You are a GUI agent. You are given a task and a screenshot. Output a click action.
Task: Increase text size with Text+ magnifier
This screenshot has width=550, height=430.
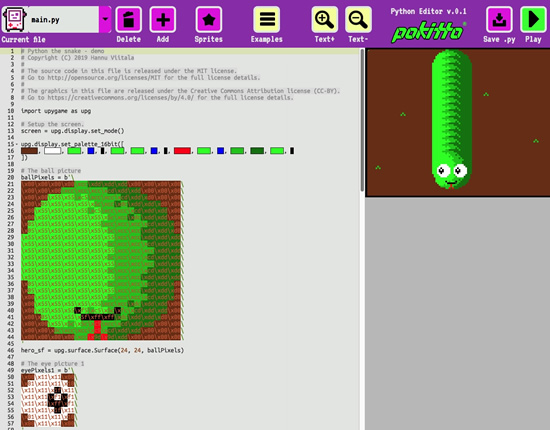[324, 20]
